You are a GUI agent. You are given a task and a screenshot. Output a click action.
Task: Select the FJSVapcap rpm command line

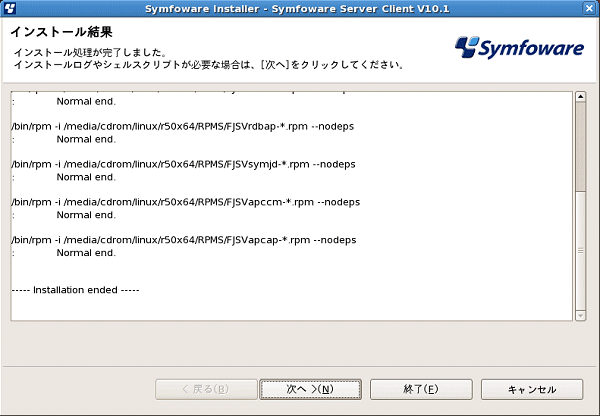[x=184, y=240]
